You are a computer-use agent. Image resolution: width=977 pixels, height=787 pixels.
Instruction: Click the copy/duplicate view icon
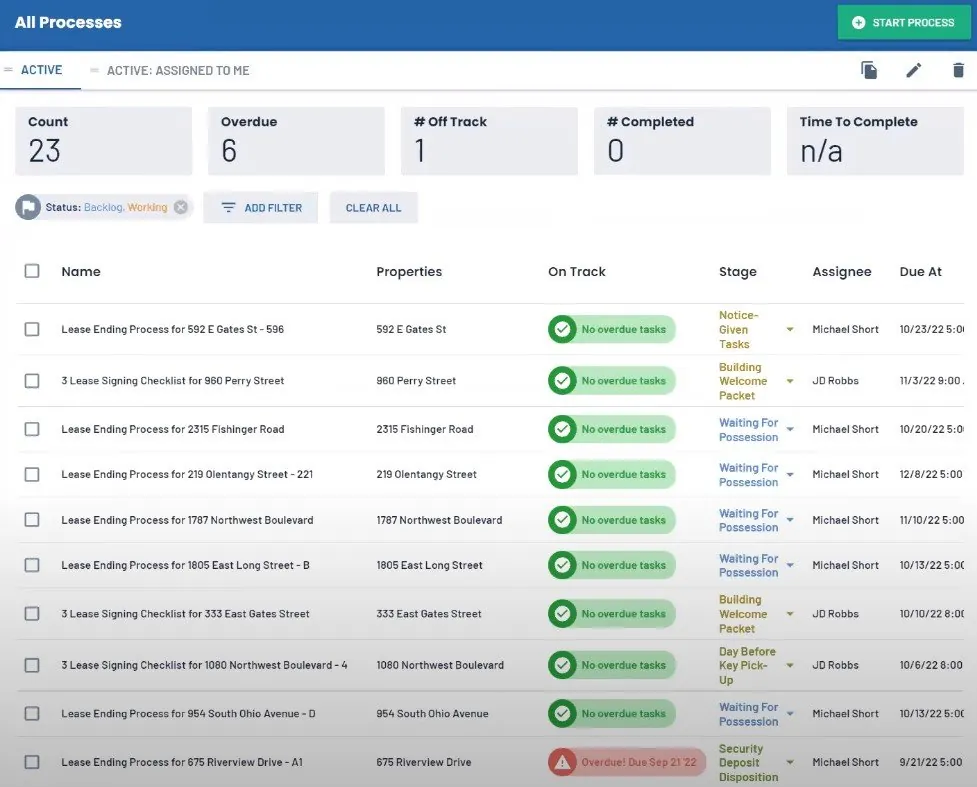click(x=869, y=70)
